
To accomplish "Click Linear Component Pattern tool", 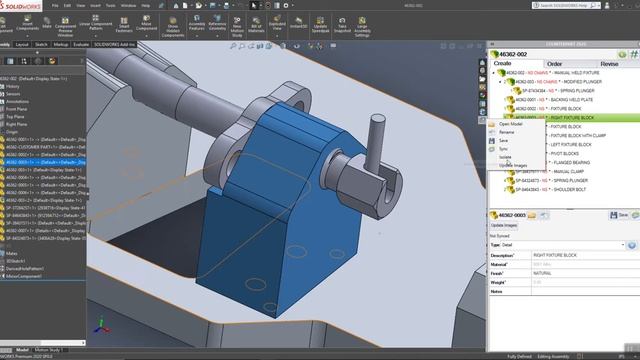I will tap(96, 23).
